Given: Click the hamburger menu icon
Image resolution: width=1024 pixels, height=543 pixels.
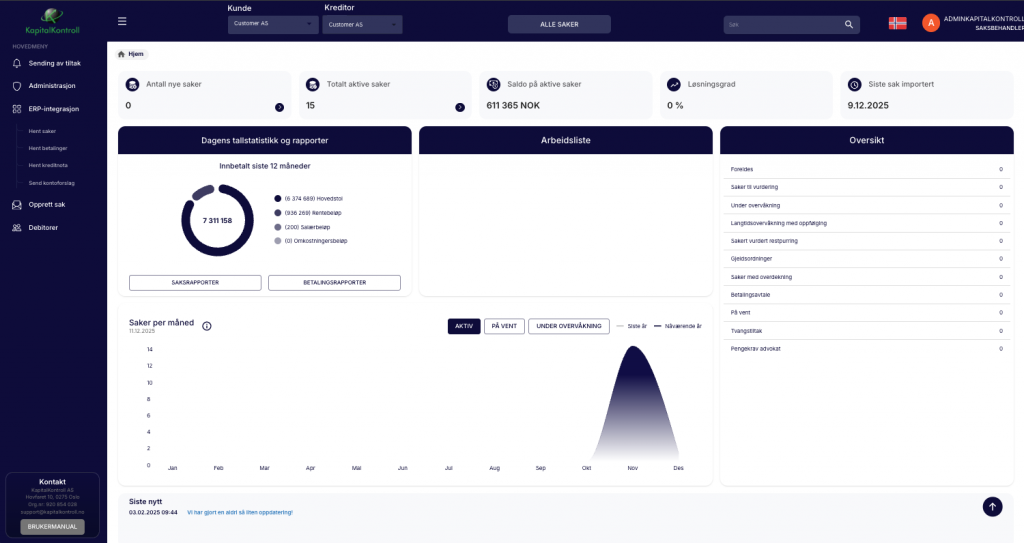Looking at the screenshot, I should pos(122,21).
